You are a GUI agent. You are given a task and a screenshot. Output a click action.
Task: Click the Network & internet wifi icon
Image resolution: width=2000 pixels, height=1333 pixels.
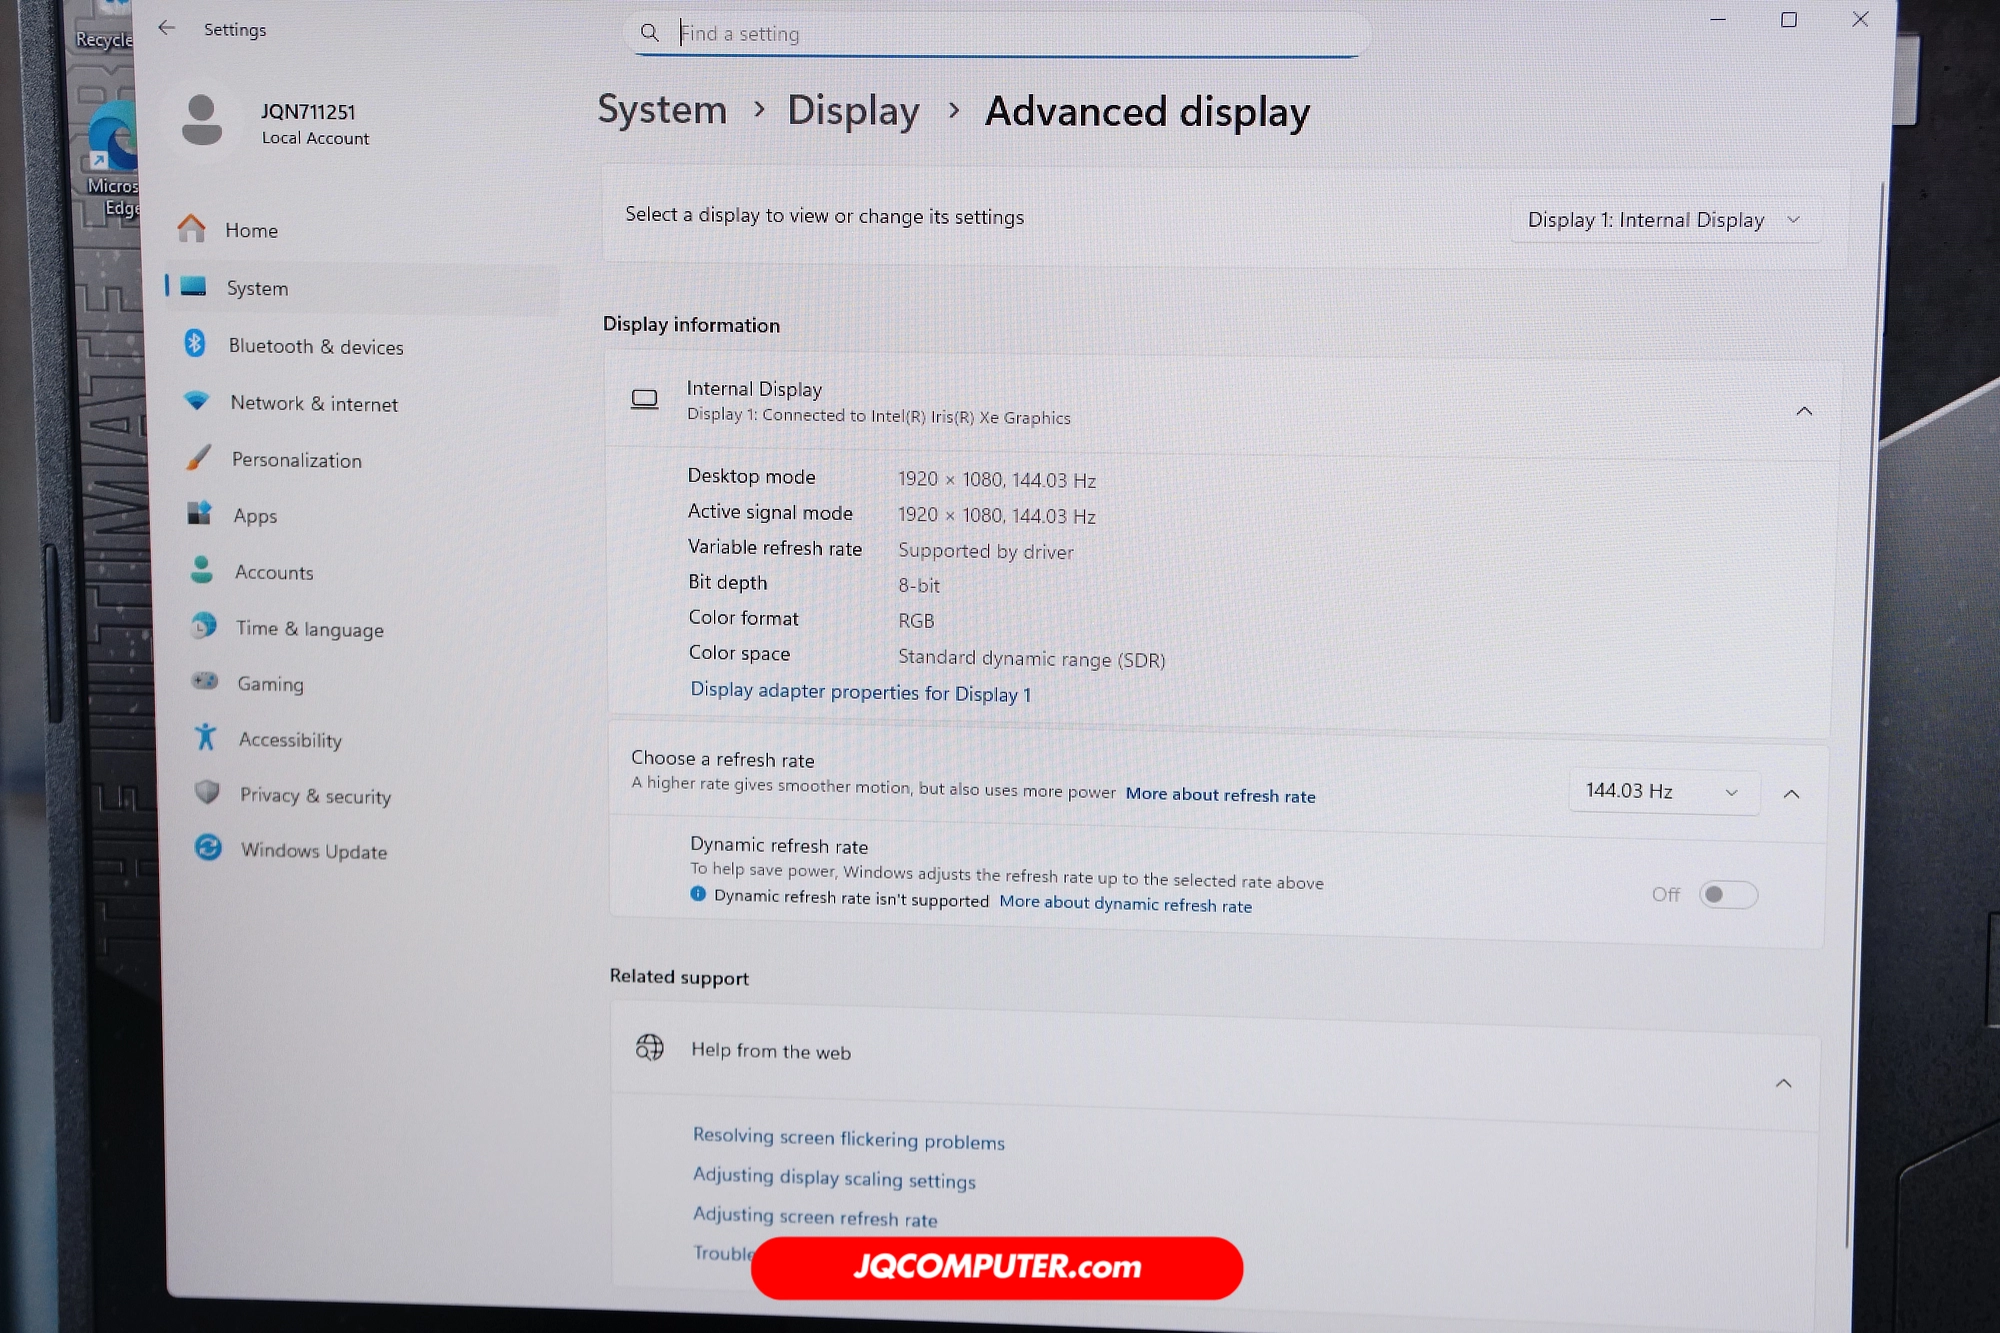click(x=197, y=401)
